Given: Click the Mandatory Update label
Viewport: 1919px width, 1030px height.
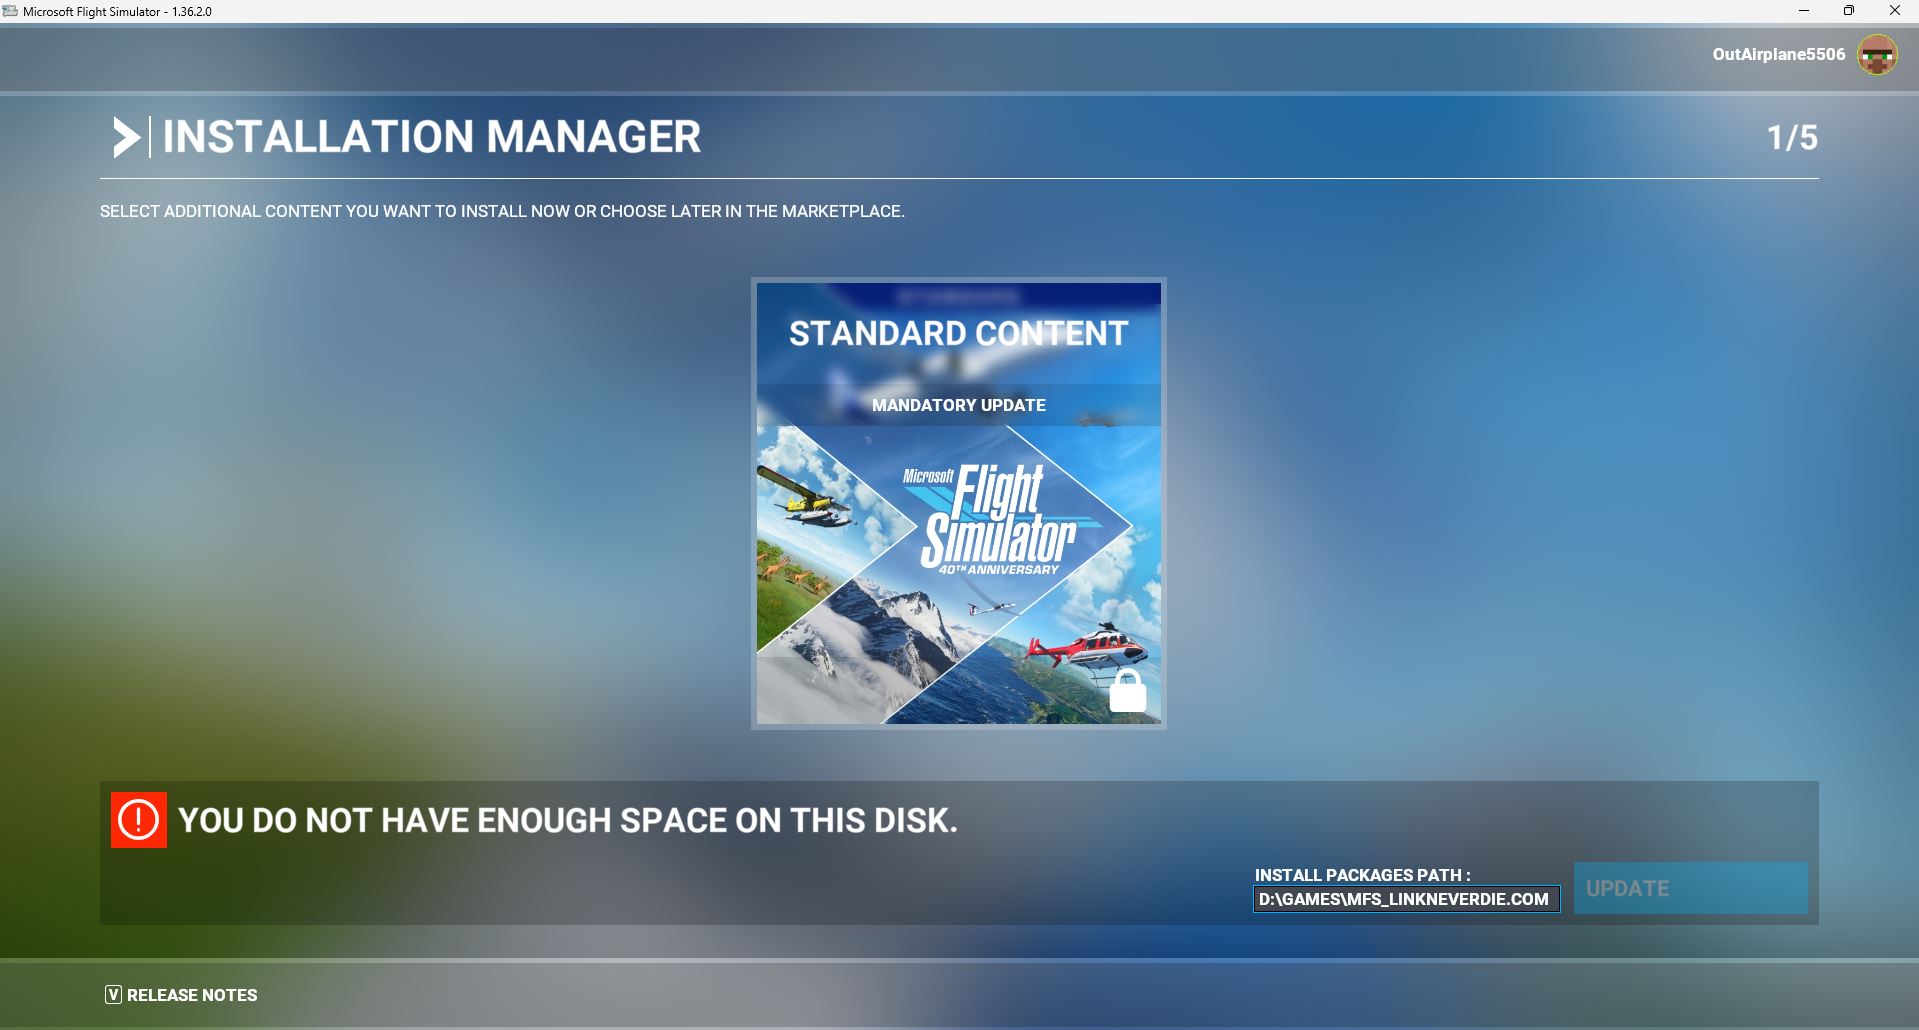Looking at the screenshot, I should 959,405.
